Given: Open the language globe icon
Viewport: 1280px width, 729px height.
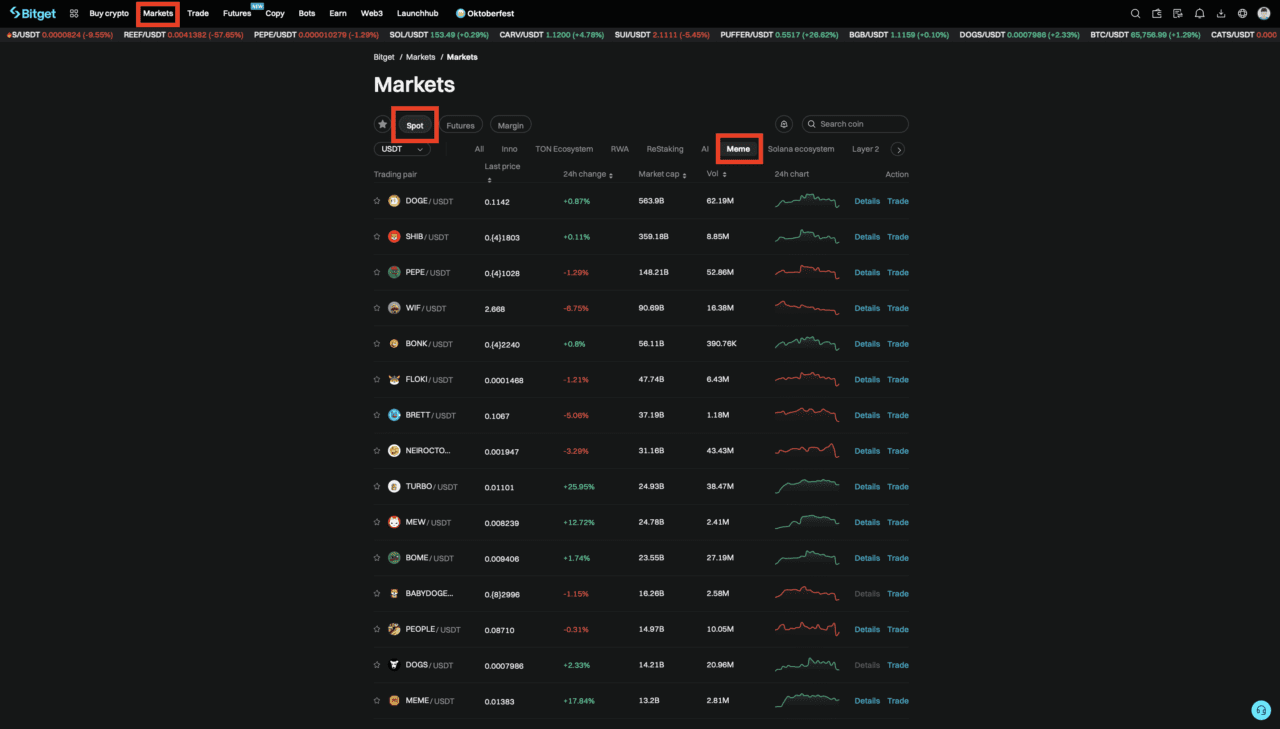Looking at the screenshot, I should pyautogui.click(x=1242, y=14).
